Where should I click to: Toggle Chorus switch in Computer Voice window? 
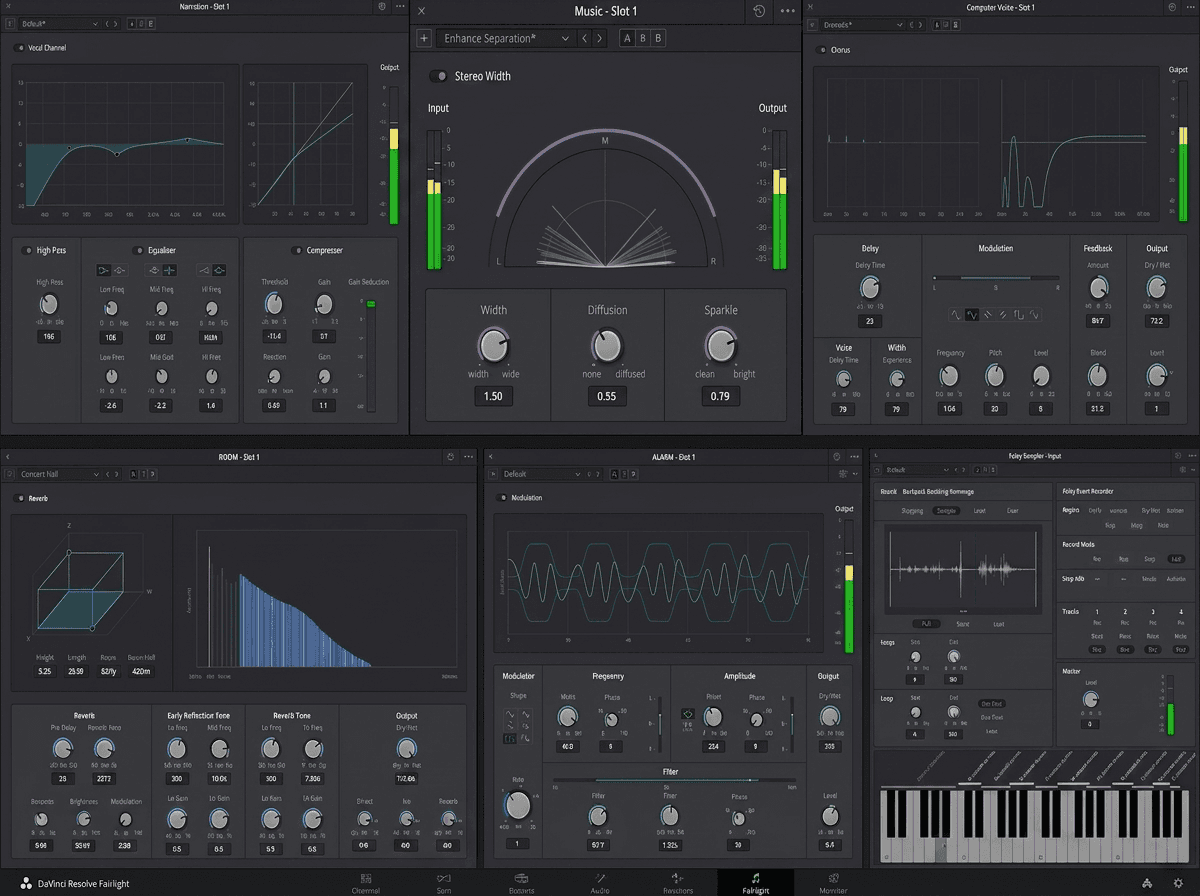click(x=822, y=49)
